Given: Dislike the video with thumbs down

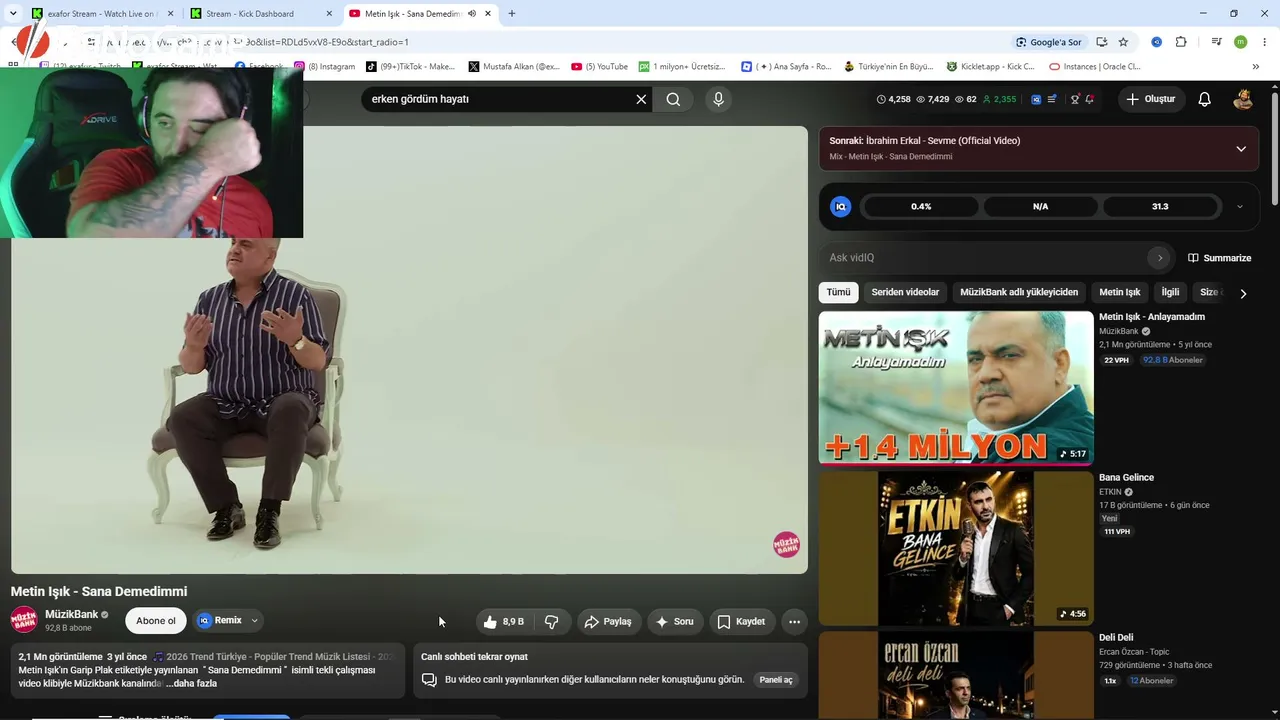Looking at the screenshot, I should 551,622.
